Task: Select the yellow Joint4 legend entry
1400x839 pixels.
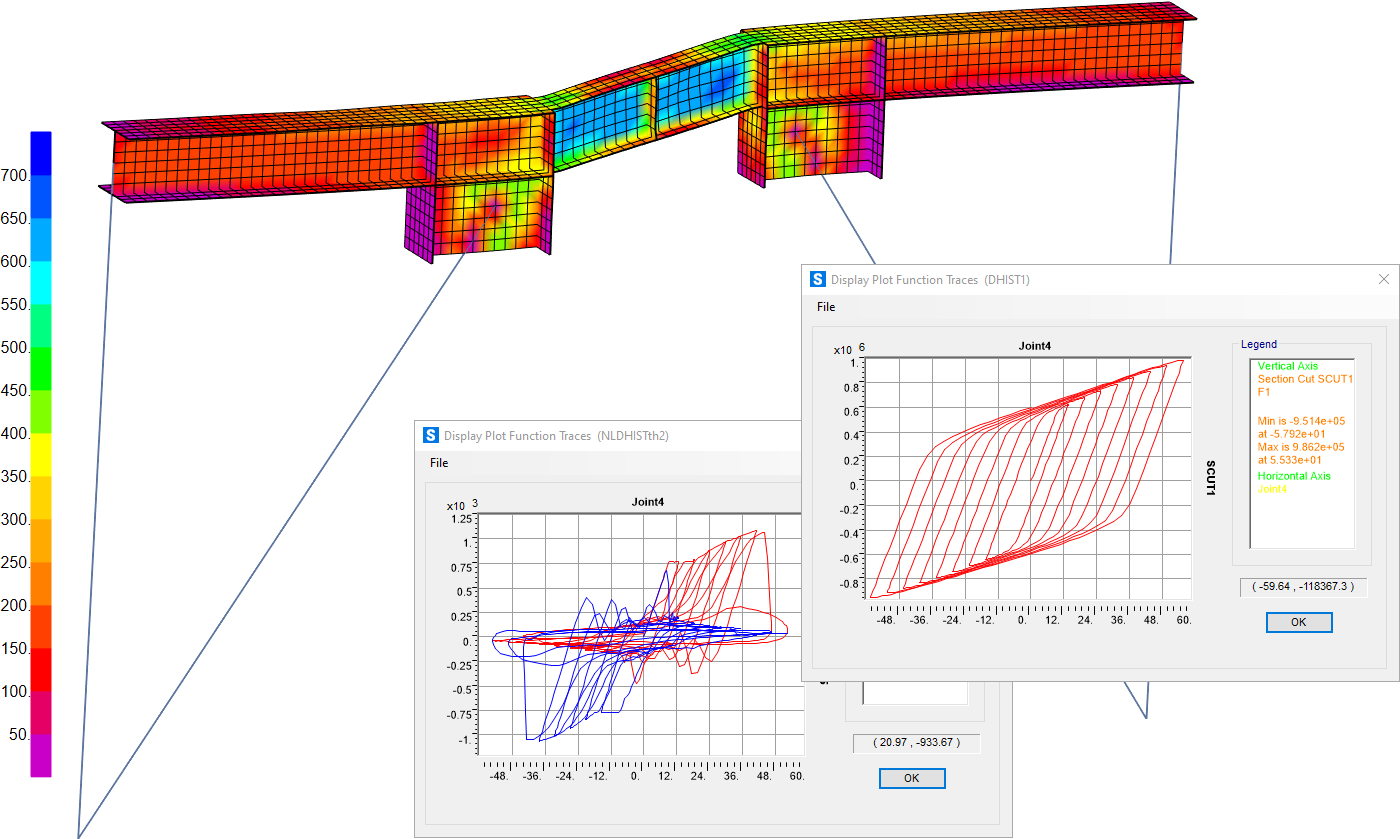Action: pyautogui.click(x=1273, y=489)
